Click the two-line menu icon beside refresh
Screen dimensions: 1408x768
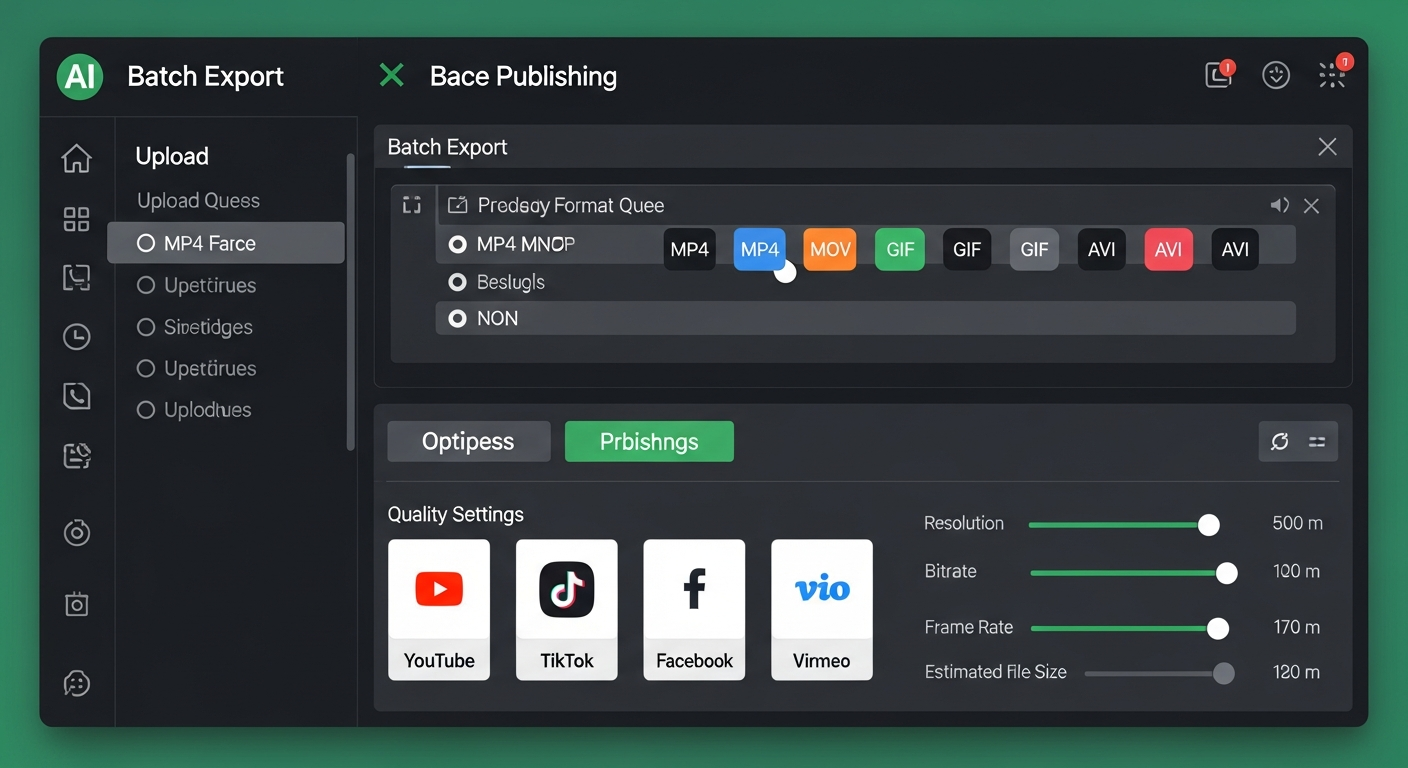[1317, 441]
